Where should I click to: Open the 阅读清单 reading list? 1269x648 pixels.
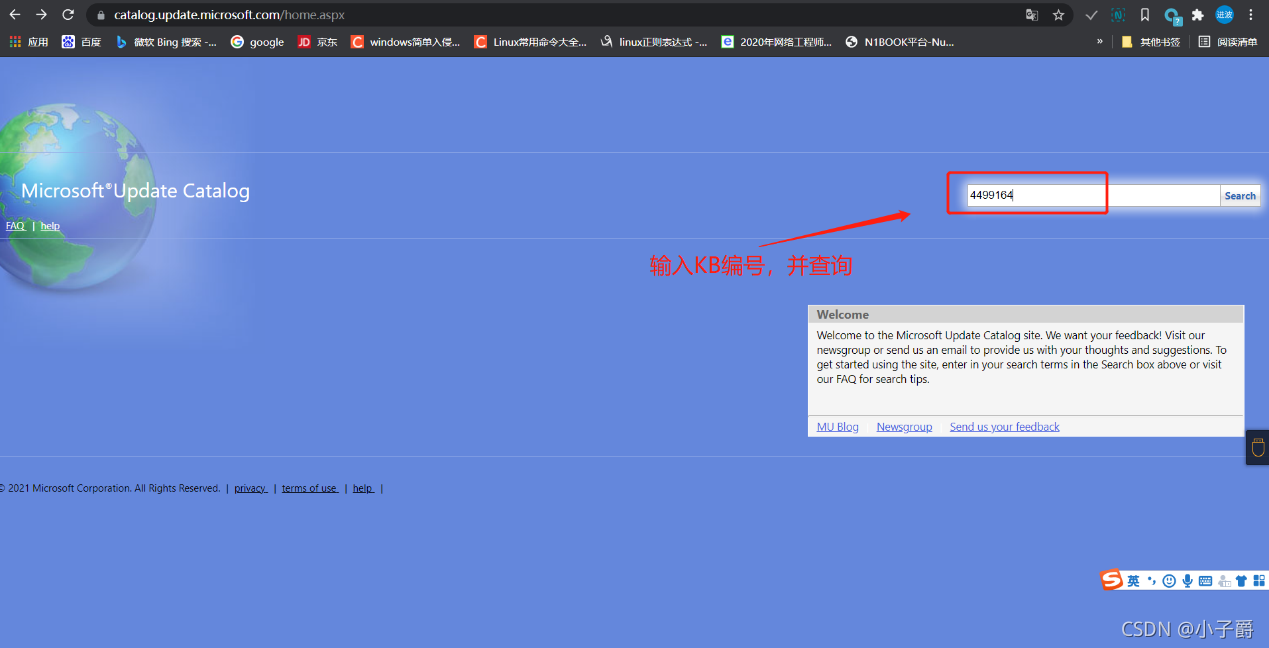[1228, 42]
